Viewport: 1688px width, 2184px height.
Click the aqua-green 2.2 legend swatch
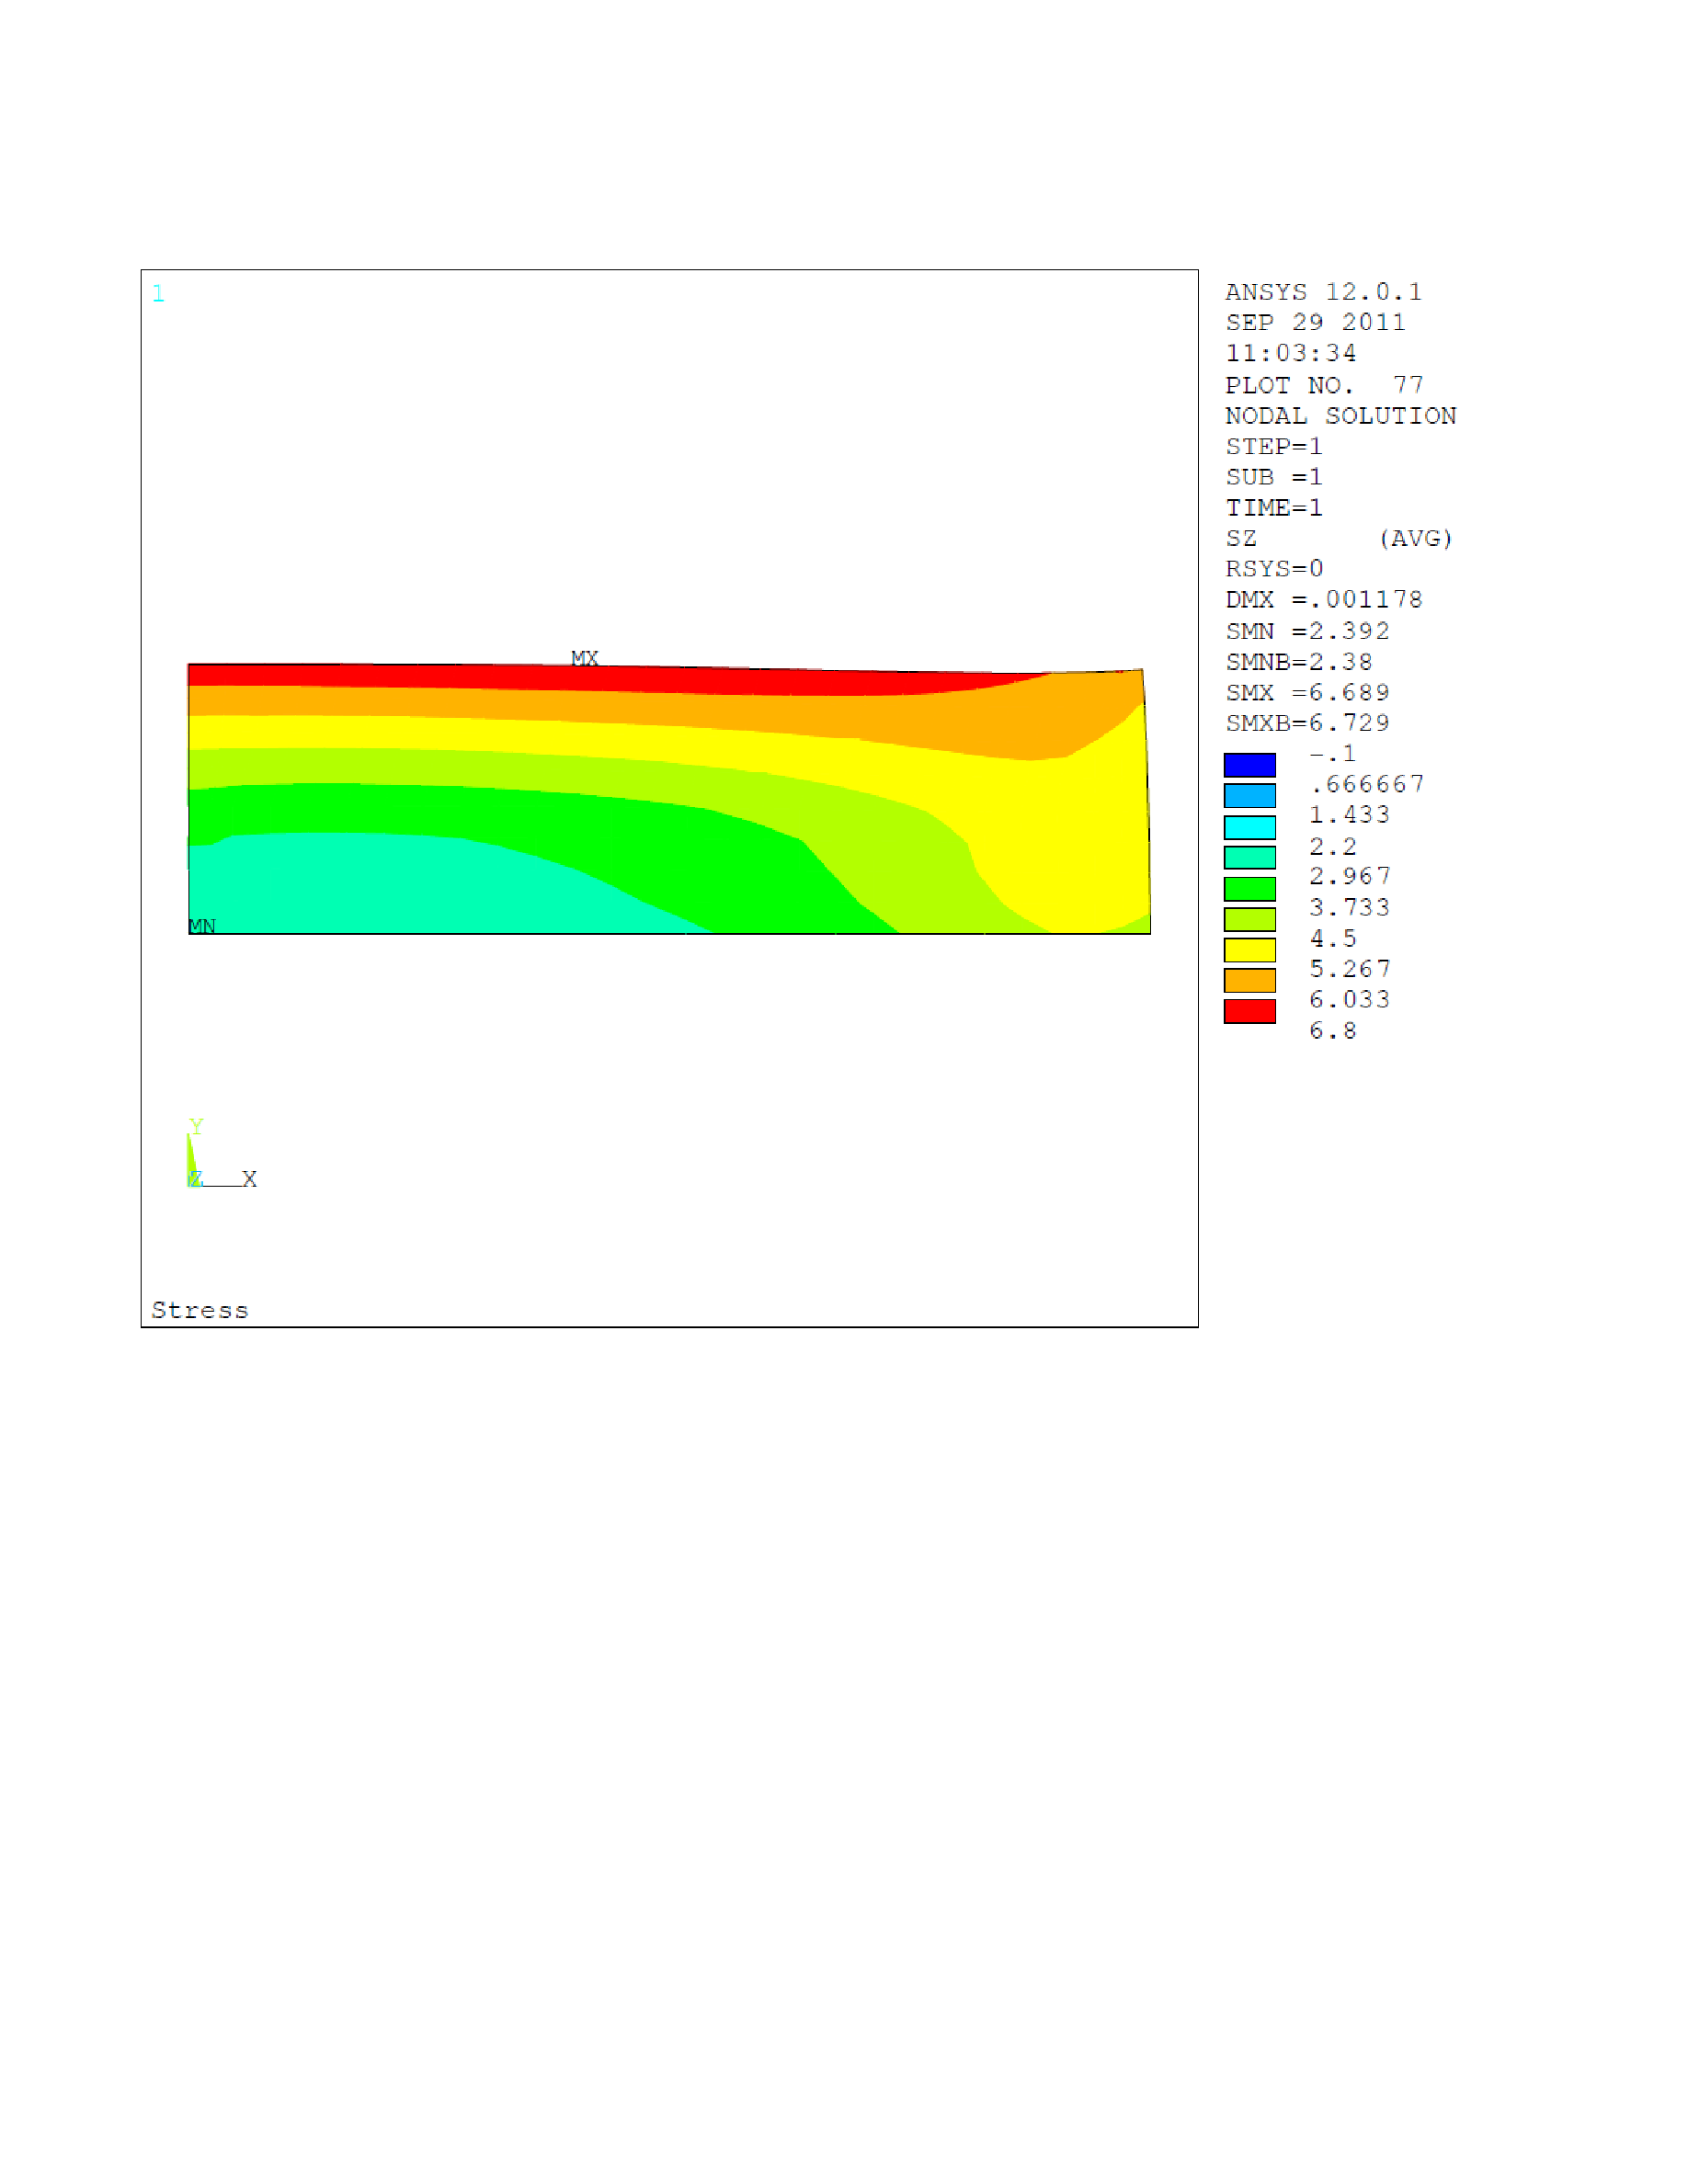(1249, 857)
